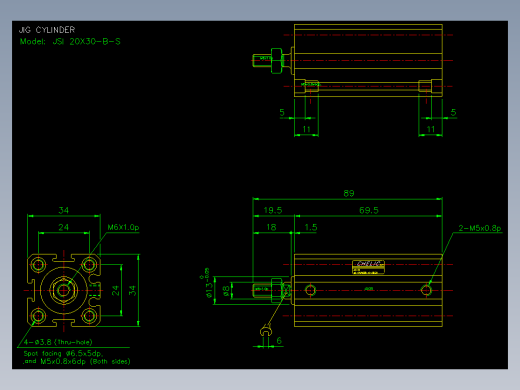
Task: Click the M6X1.0p thread callout
Action: [123, 227]
